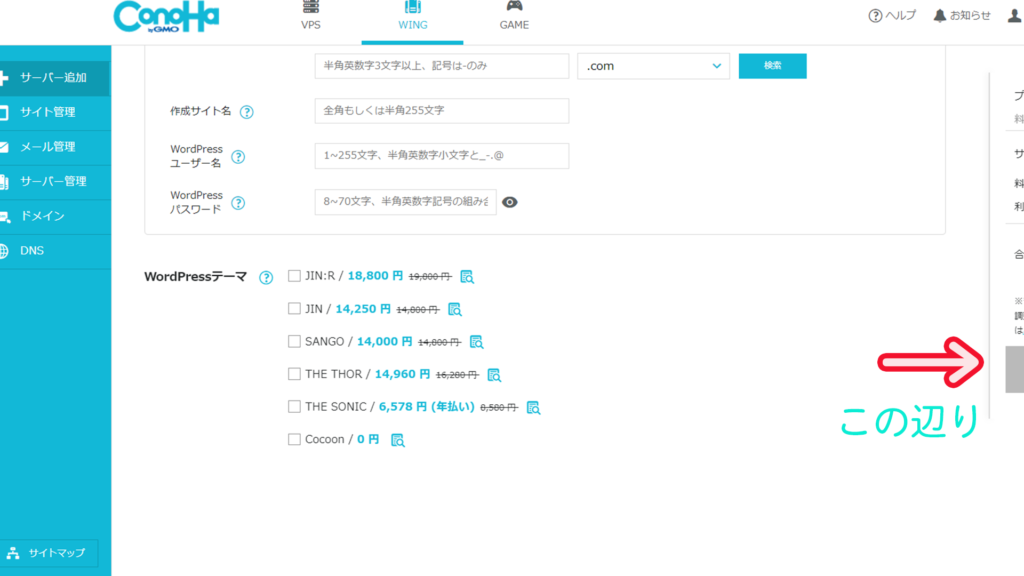The height and width of the screenshot is (576, 1024).
Task: Check the Cocoon theme checkbox
Action: [x=295, y=440]
